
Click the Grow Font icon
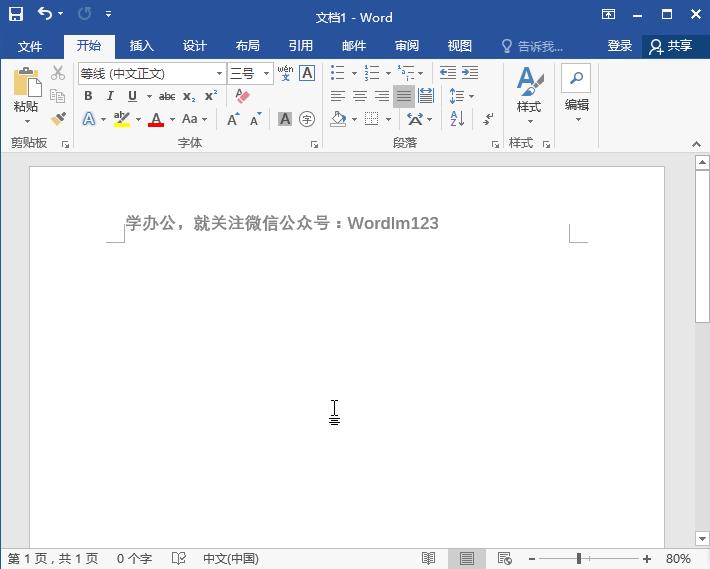point(233,119)
